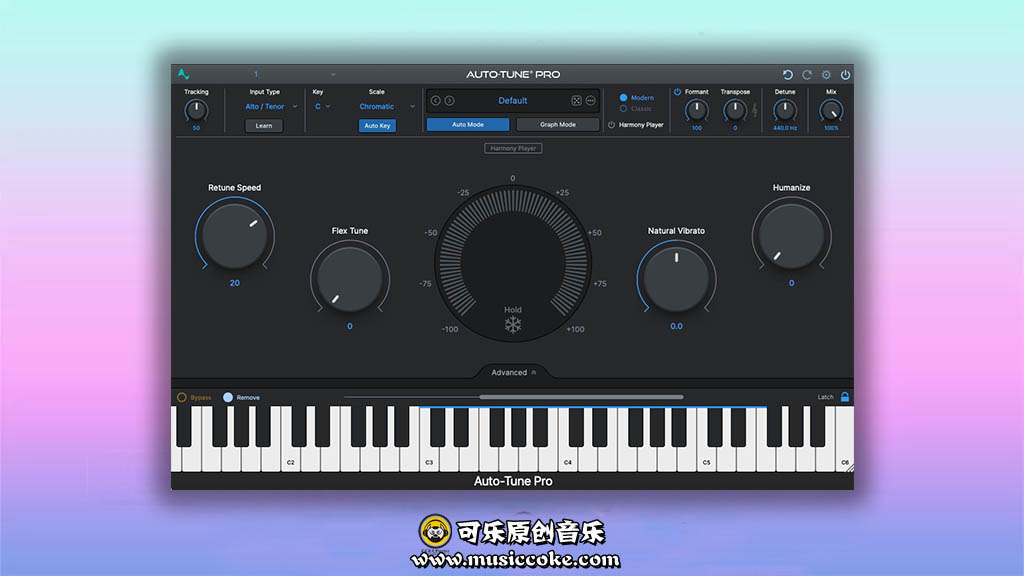Viewport: 1024px width, 576px height.
Task: Click the Natural Vibrato knob
Action: 676,279
